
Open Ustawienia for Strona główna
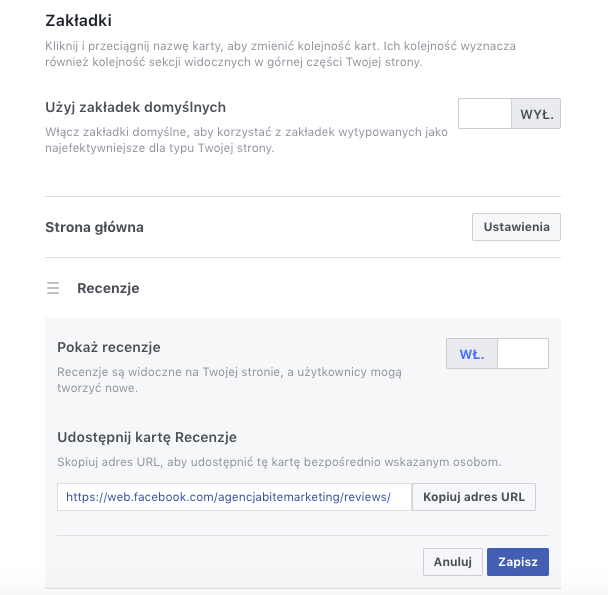tap(516, 227)
